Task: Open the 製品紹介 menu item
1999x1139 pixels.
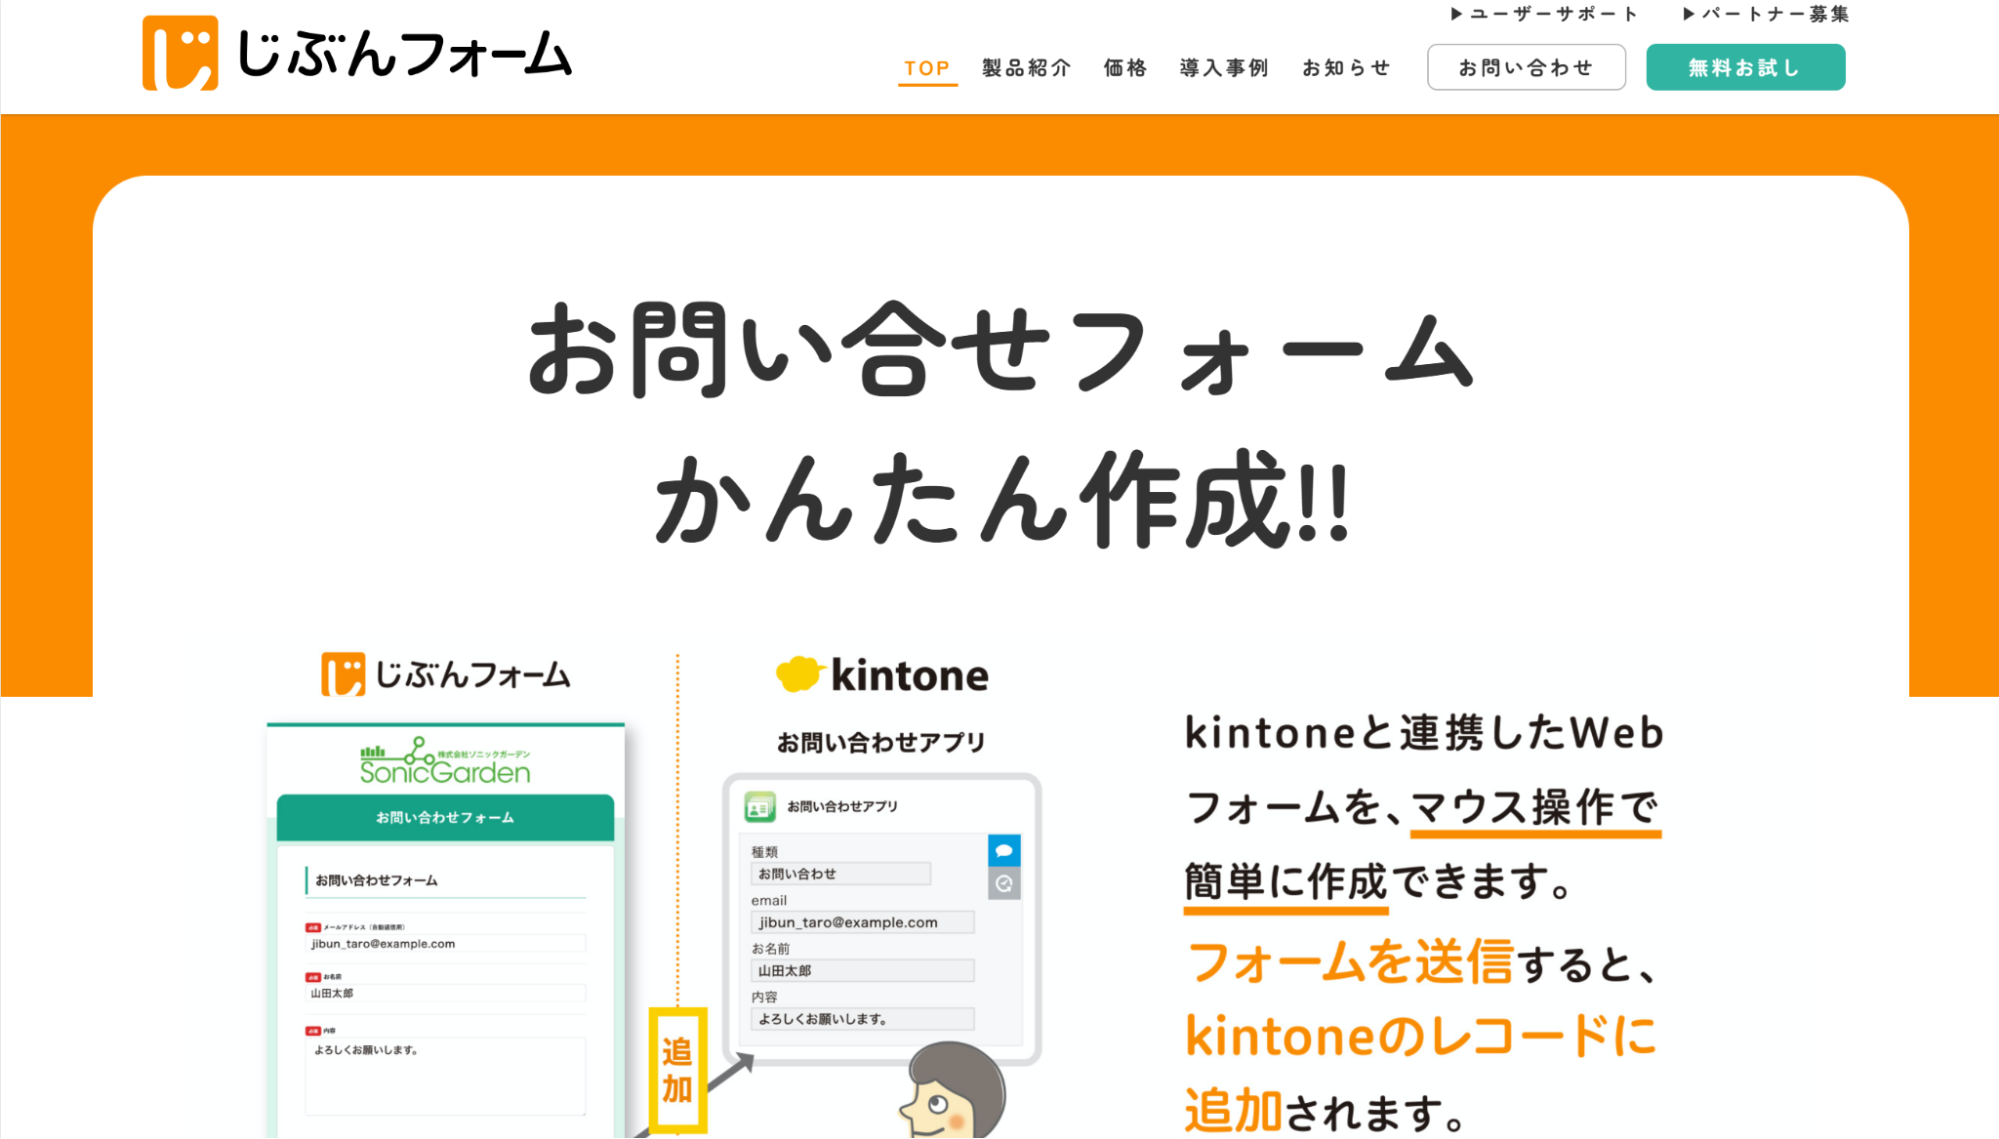Action: 1026,68
